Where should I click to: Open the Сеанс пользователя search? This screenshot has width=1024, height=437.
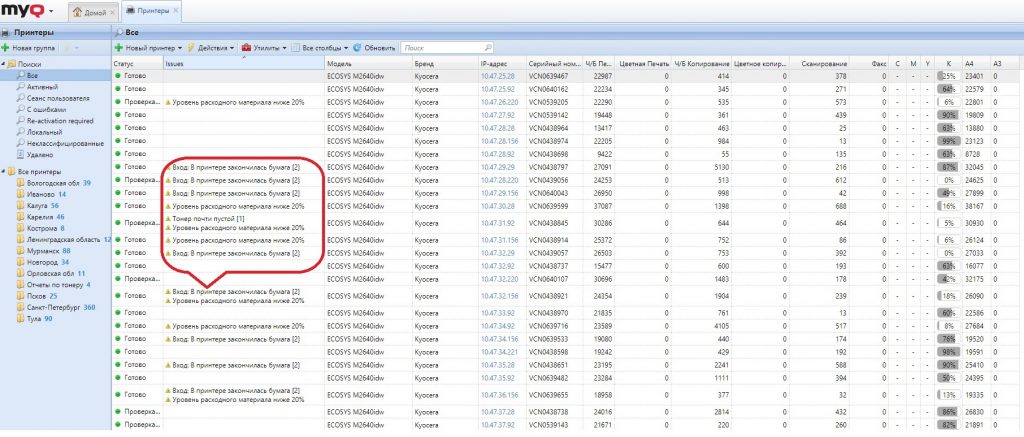tap(58, 98)
